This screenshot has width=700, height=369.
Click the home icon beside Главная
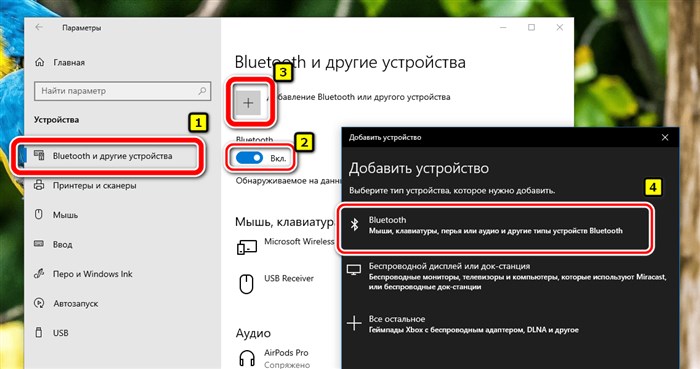pyautogui.click(x=39, y=62)
